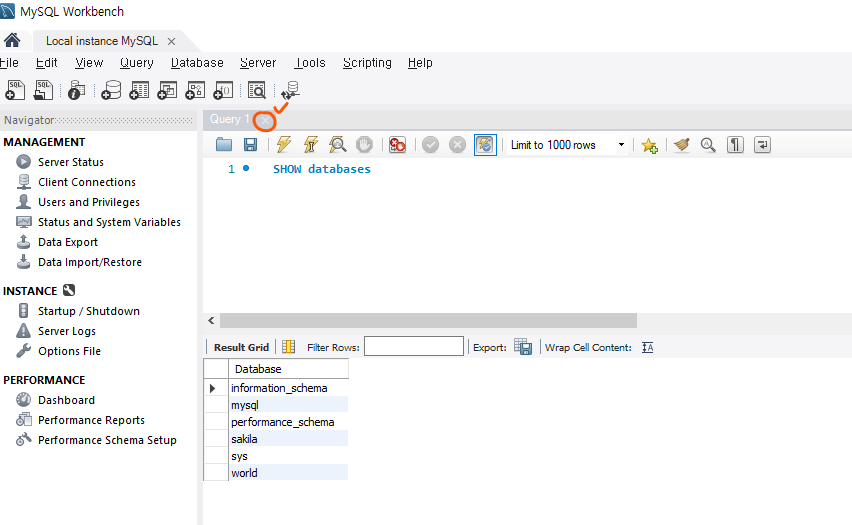The height and width of the screenshot is (525, 852).
Task: Show the find panel magnifier icon
Action: [x=708, y=145]
